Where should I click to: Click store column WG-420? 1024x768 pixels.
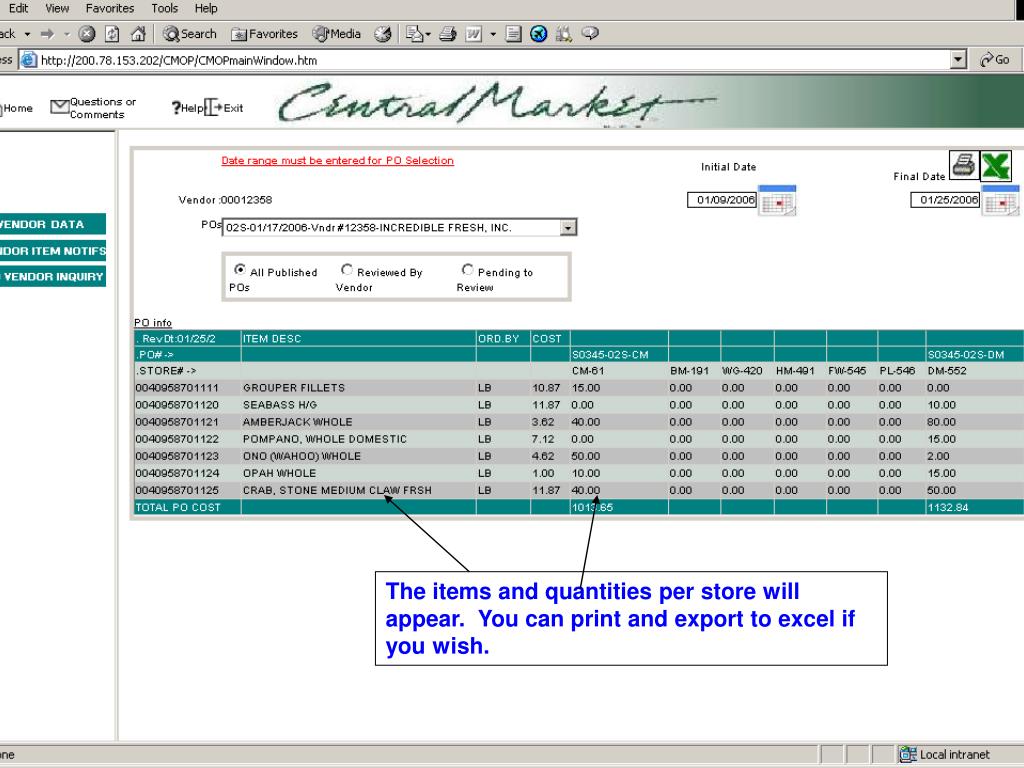coord(742,371)
